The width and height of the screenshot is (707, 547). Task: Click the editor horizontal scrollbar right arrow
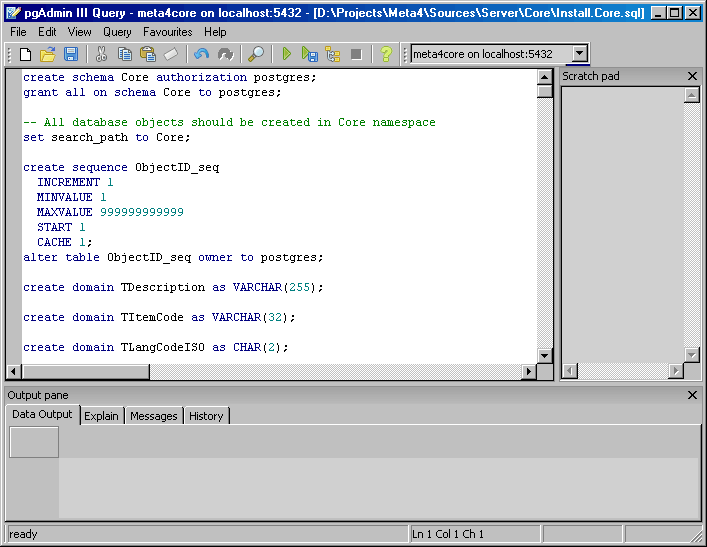[529, 372]
